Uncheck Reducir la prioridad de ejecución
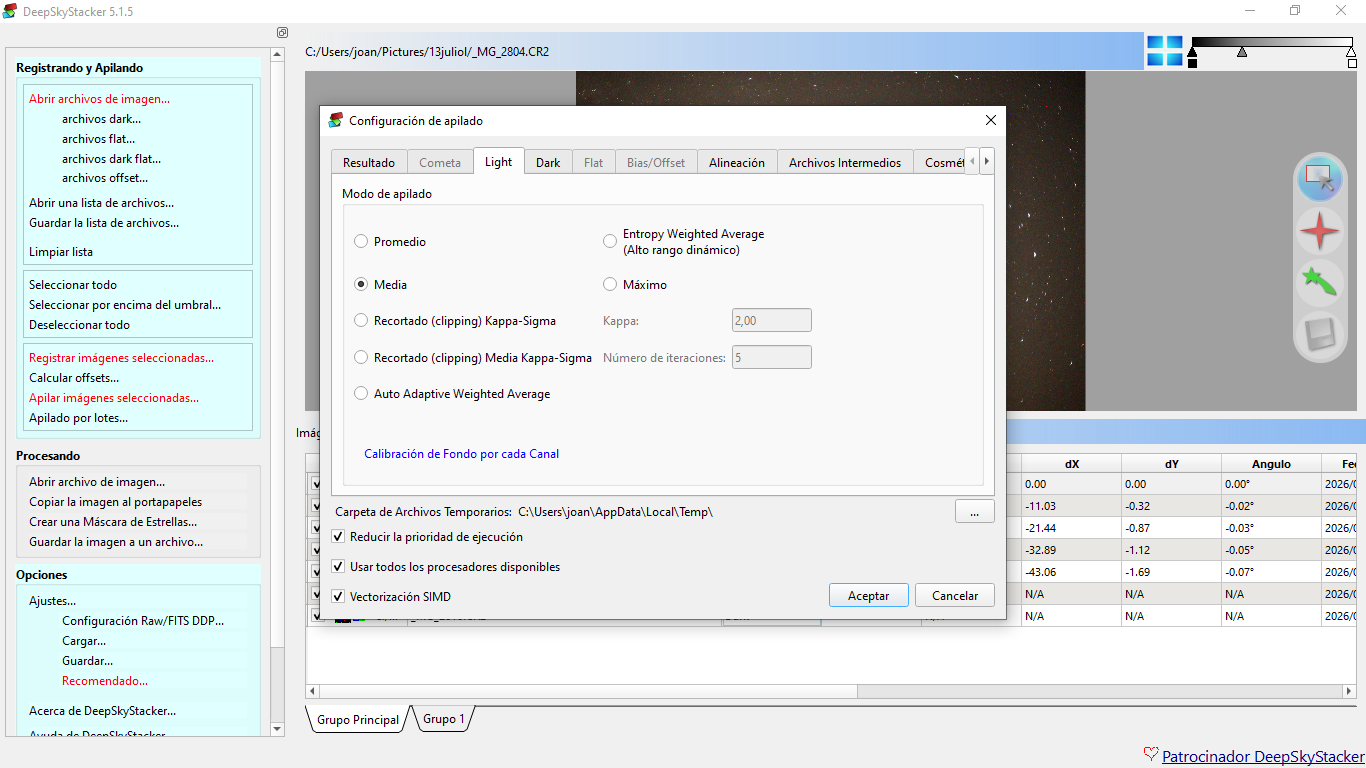The width and height of the screenshot is (1366, 768). click(338, 537)
